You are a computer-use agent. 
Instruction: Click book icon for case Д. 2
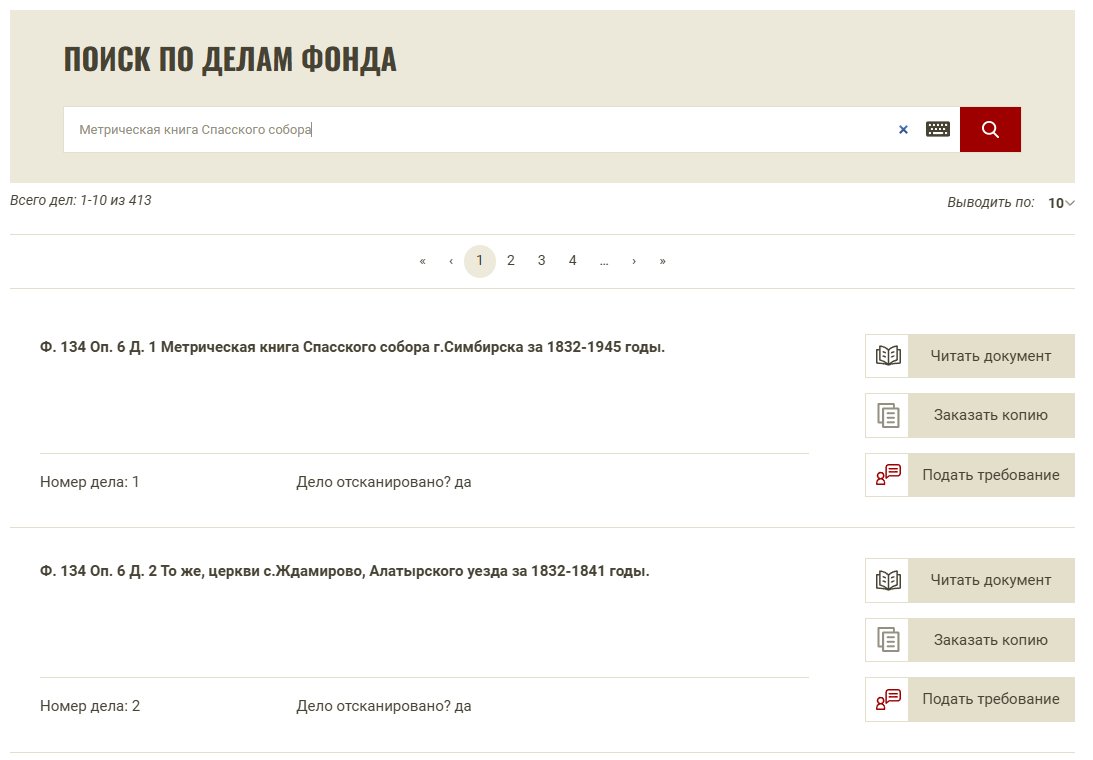(888, 580)
